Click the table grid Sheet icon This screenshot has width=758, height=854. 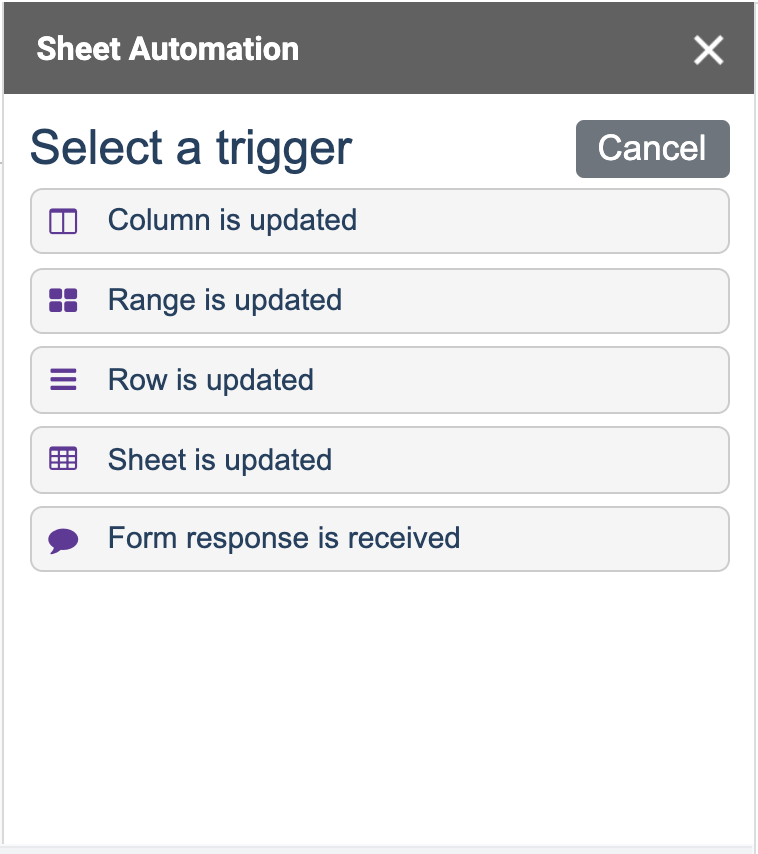click(x=63, y=459)
